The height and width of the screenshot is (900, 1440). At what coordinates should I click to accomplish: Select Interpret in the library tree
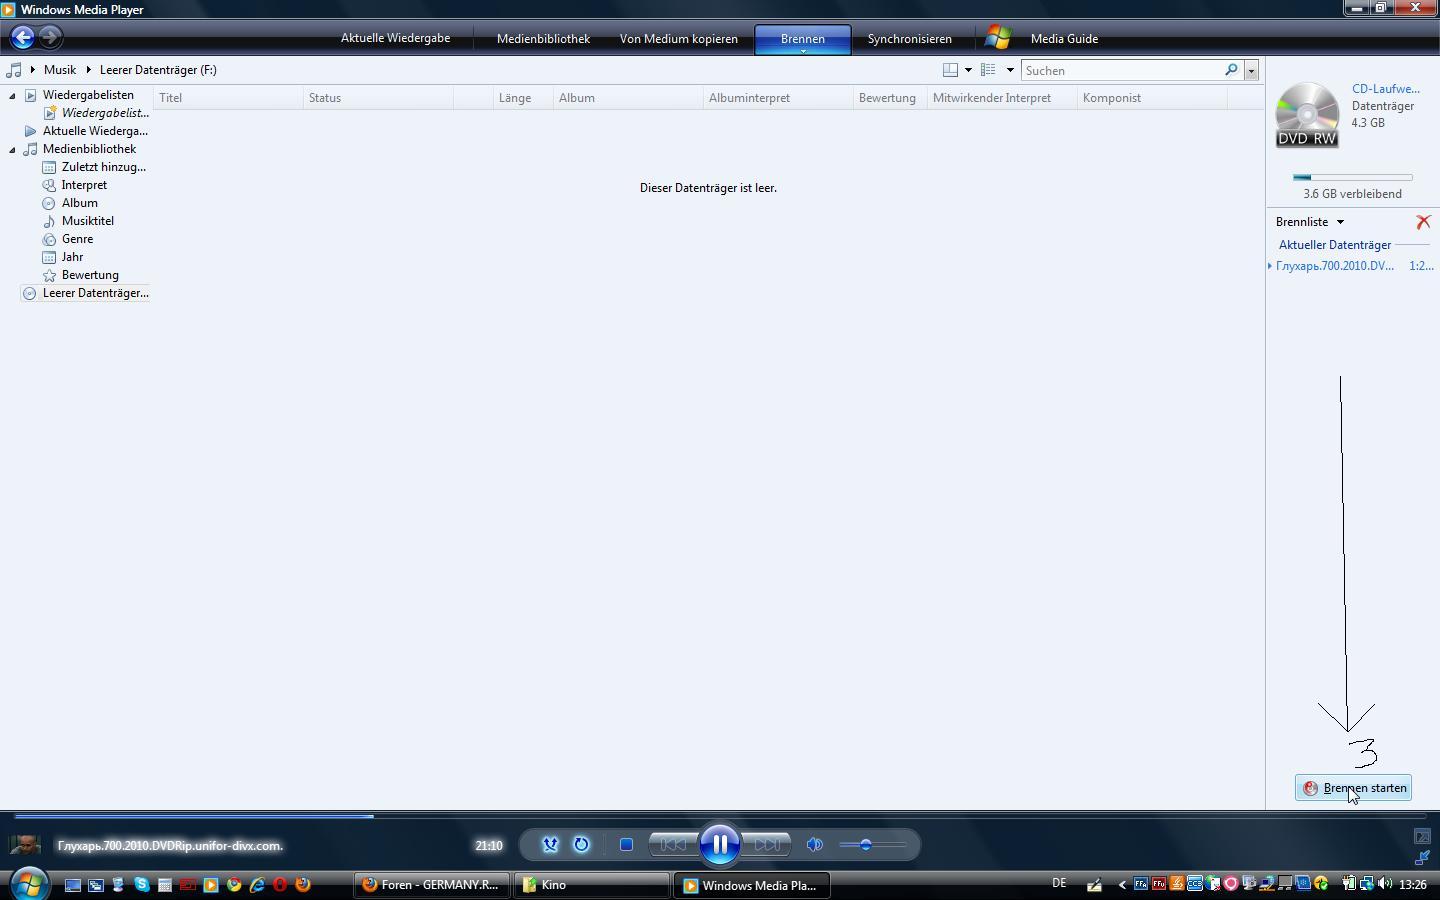click(x=84, y=185)
